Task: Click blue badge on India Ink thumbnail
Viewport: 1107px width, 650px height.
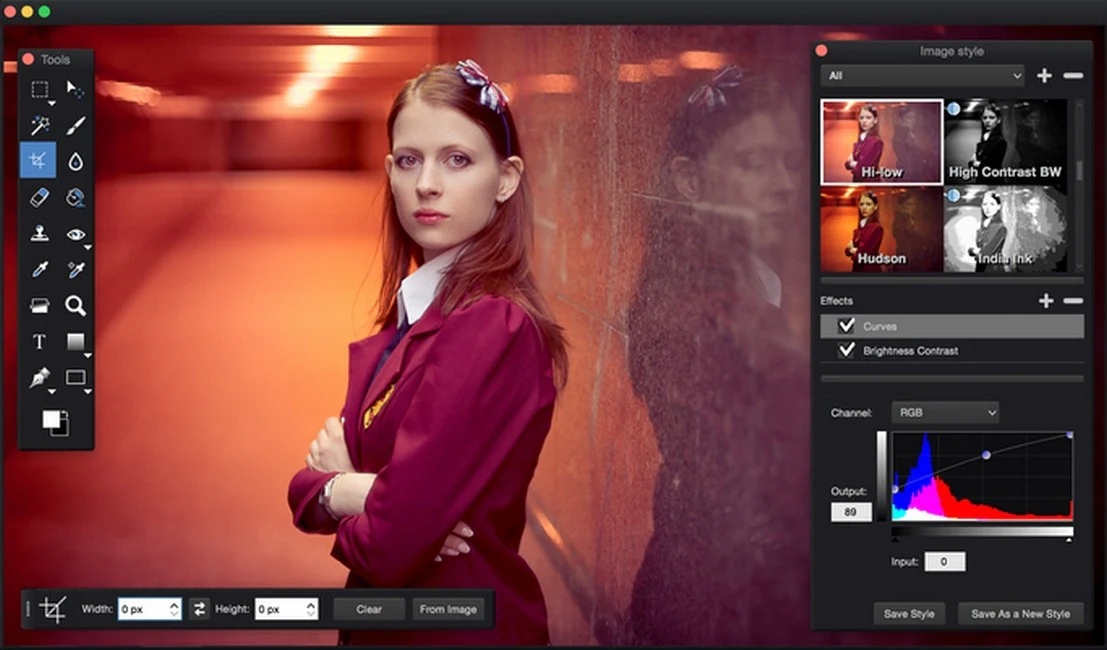Action: pos(953,195)
